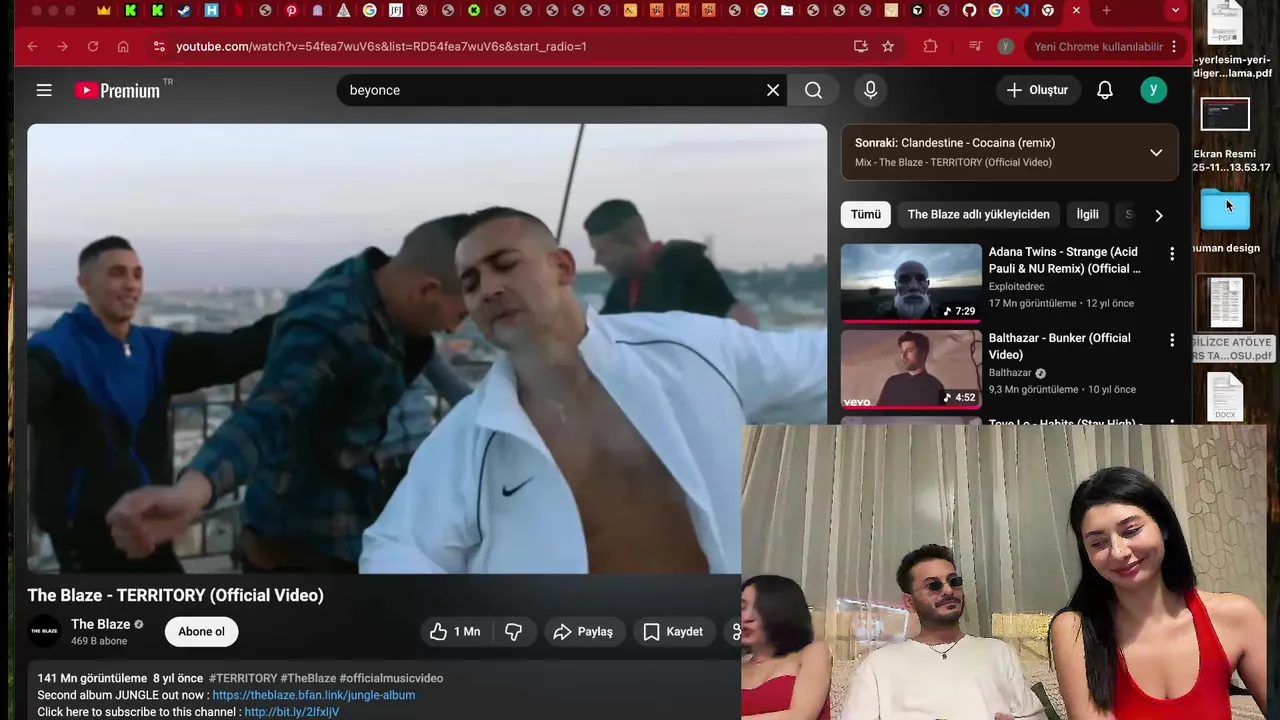The height and width of the screenshot is (720, 1280).
Task: Click the magnifier search button
Action: click(x=814, y=90)
